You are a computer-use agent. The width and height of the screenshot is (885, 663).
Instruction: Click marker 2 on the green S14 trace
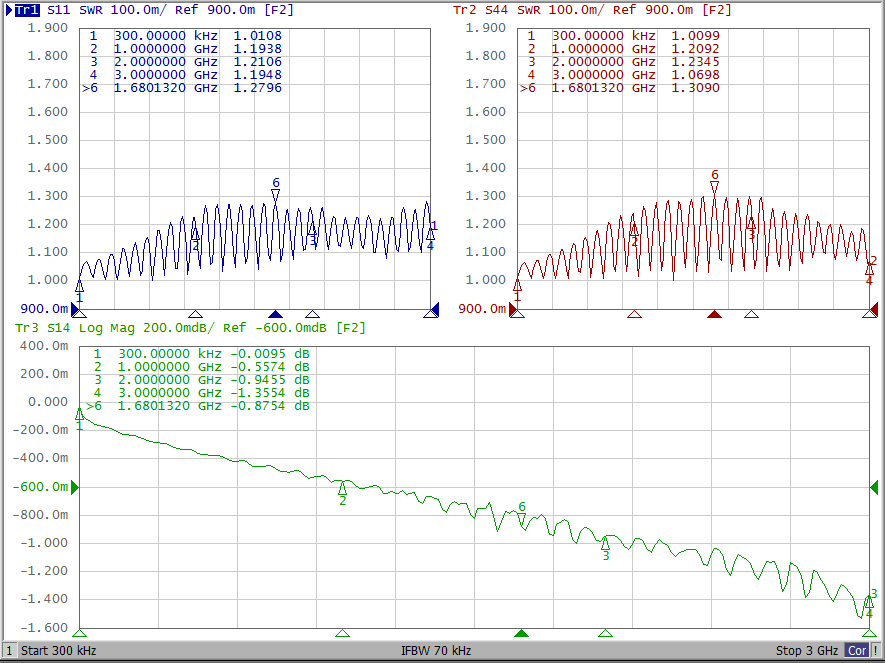(x=343, y=487)
